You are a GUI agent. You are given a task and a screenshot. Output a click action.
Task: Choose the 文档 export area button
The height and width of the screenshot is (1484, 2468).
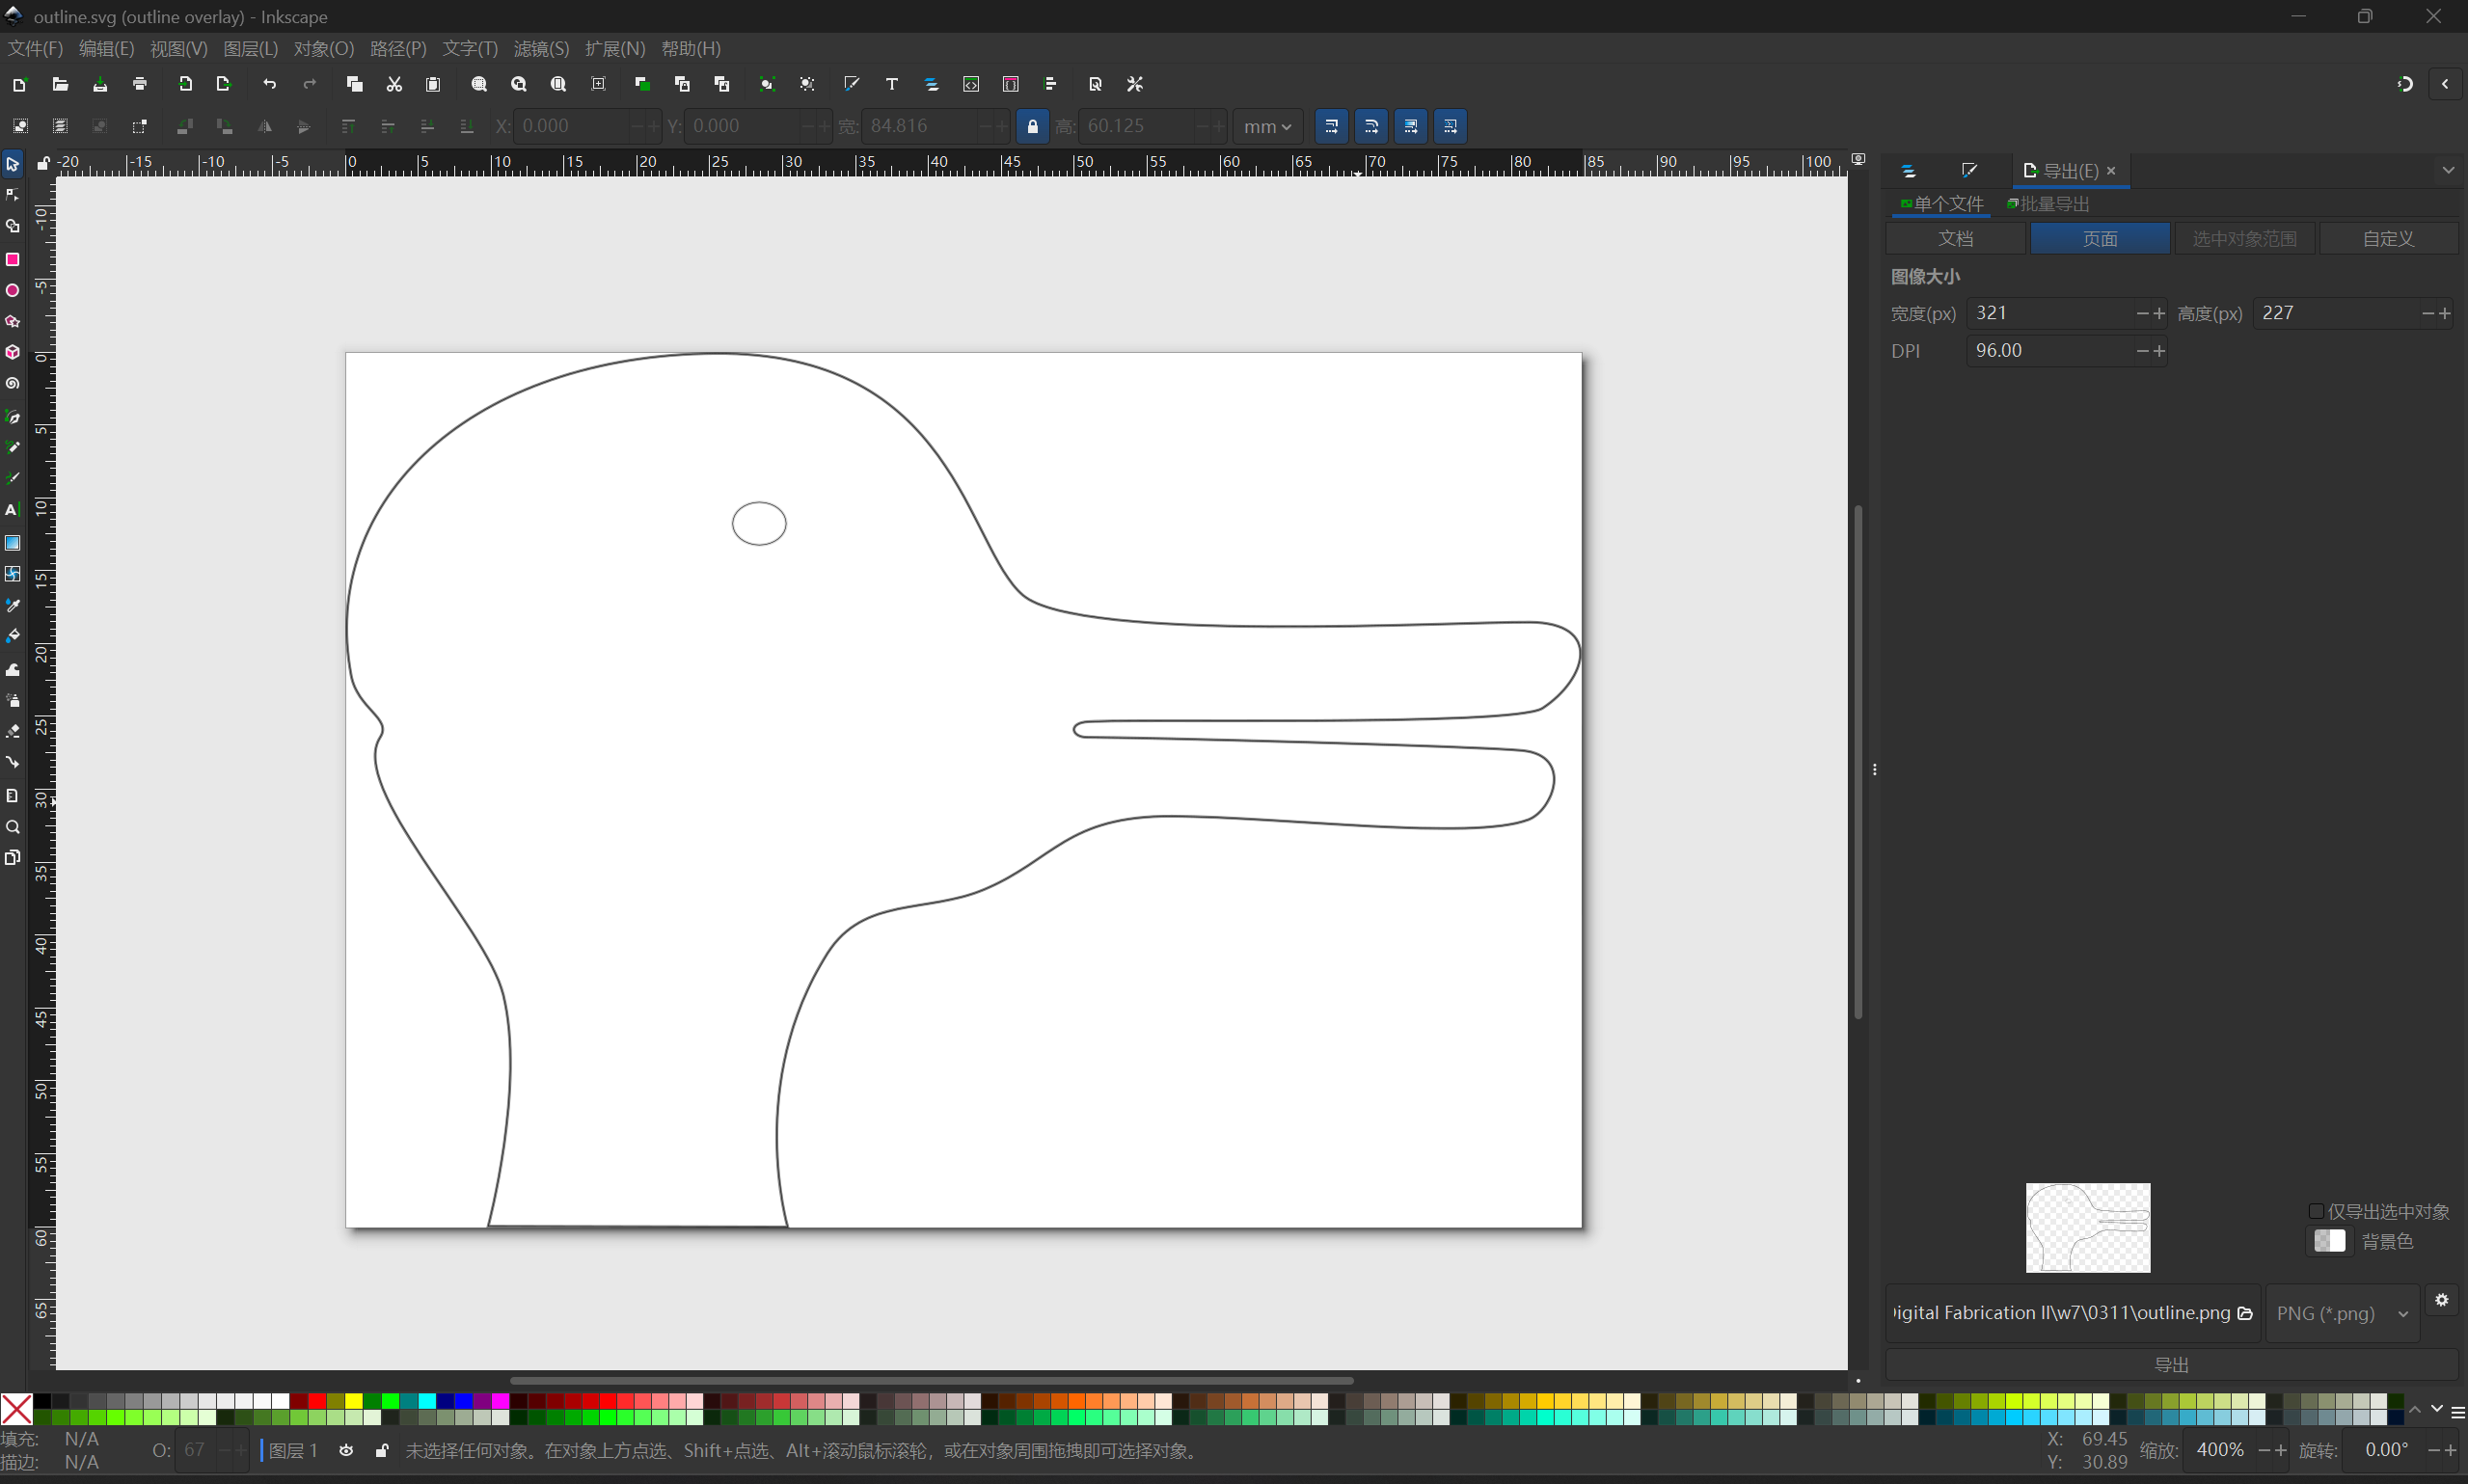tap(1956, 239)
